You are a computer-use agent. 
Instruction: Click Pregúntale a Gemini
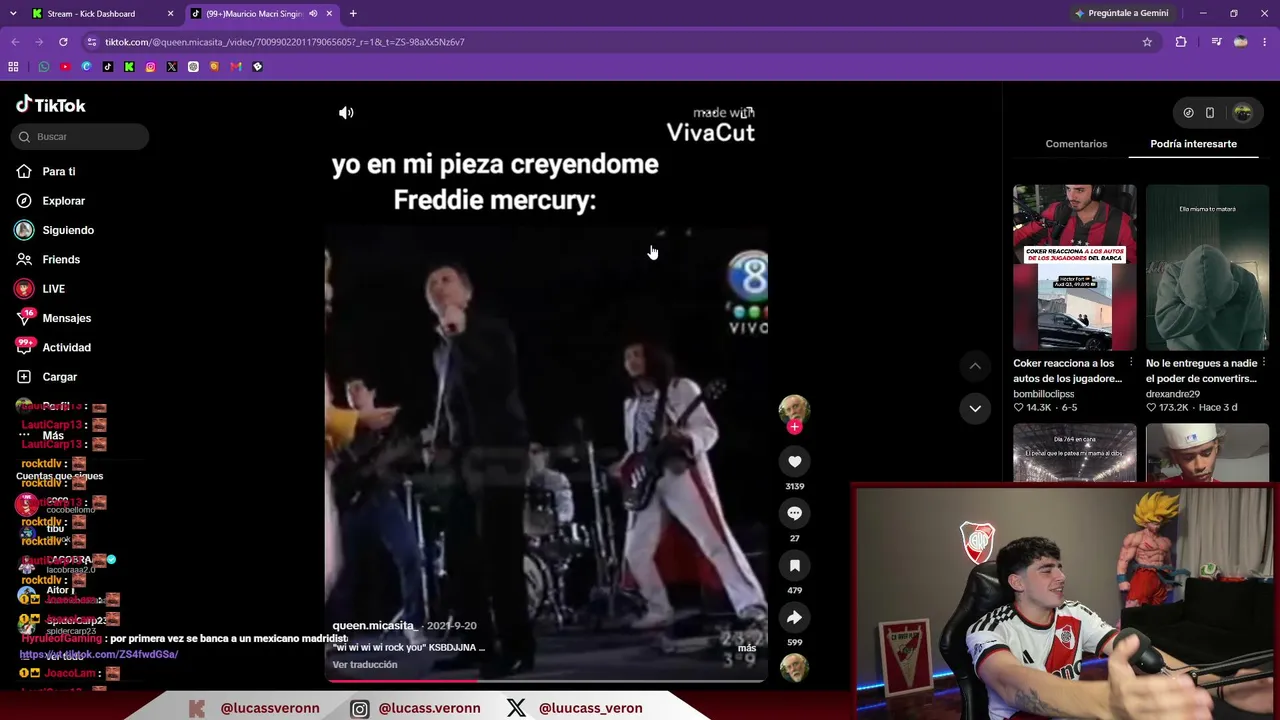tap(1121, 14)
